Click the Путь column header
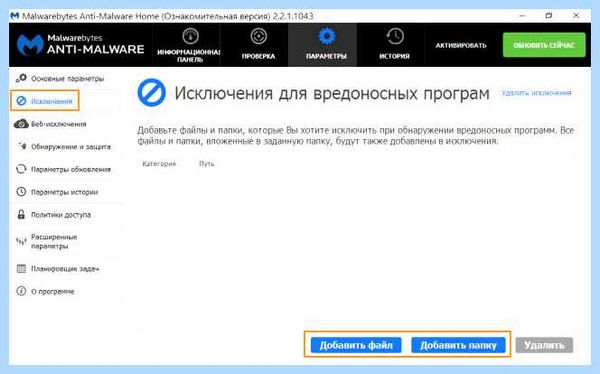This screenshot has width=600, height=374. 207,164
